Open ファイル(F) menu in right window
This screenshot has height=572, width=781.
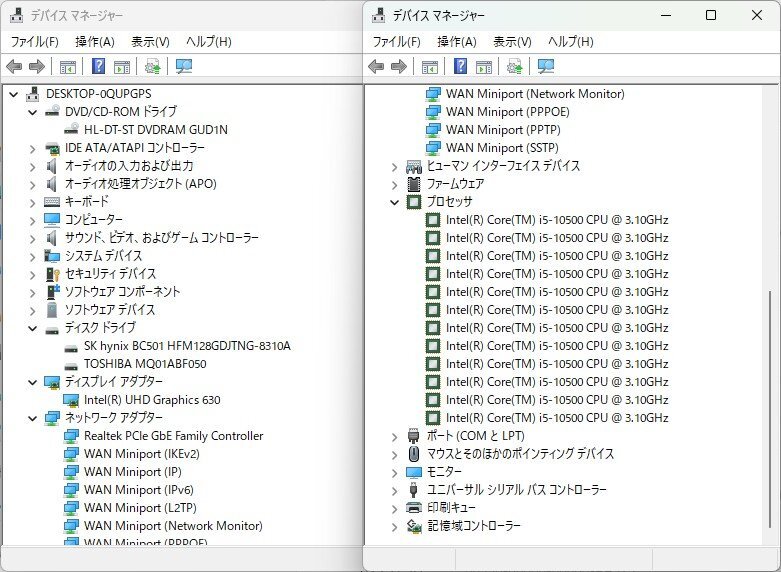pos(396,42)
